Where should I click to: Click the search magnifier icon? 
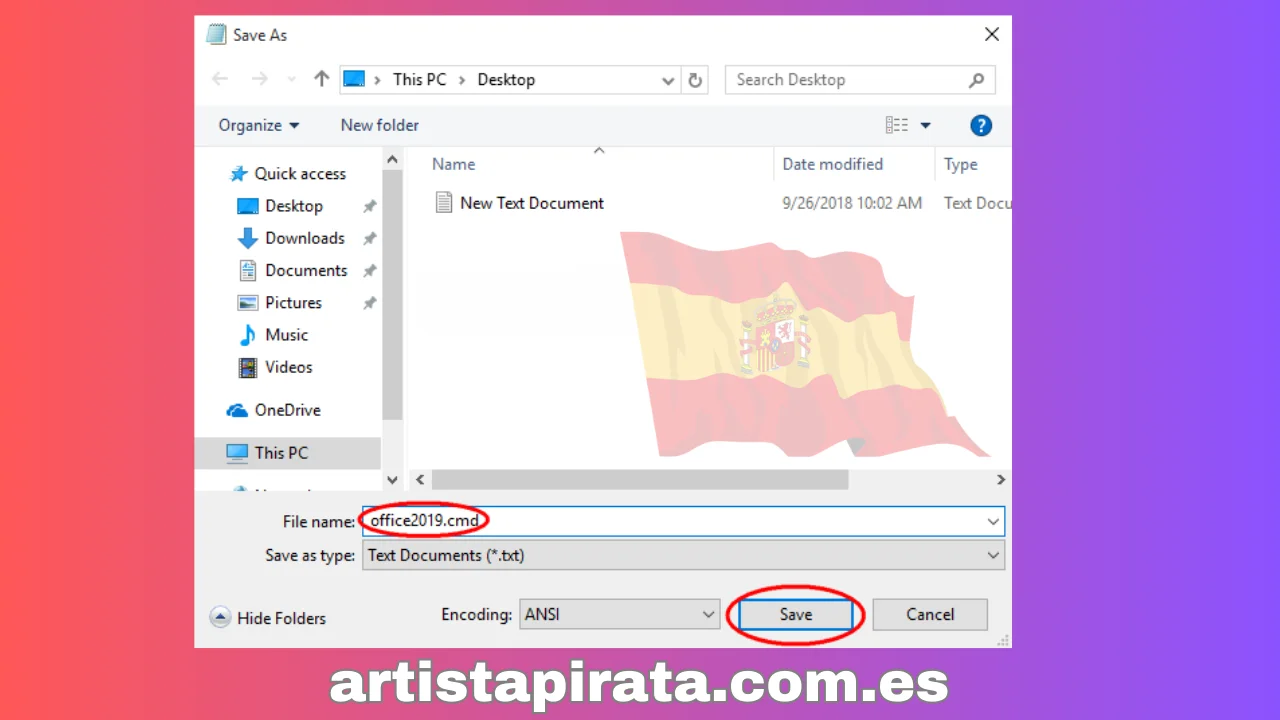pos(976,80)
